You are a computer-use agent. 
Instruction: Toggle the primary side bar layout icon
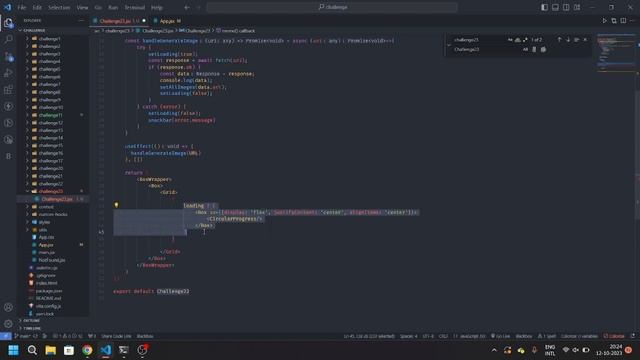(x=544, y=7)
